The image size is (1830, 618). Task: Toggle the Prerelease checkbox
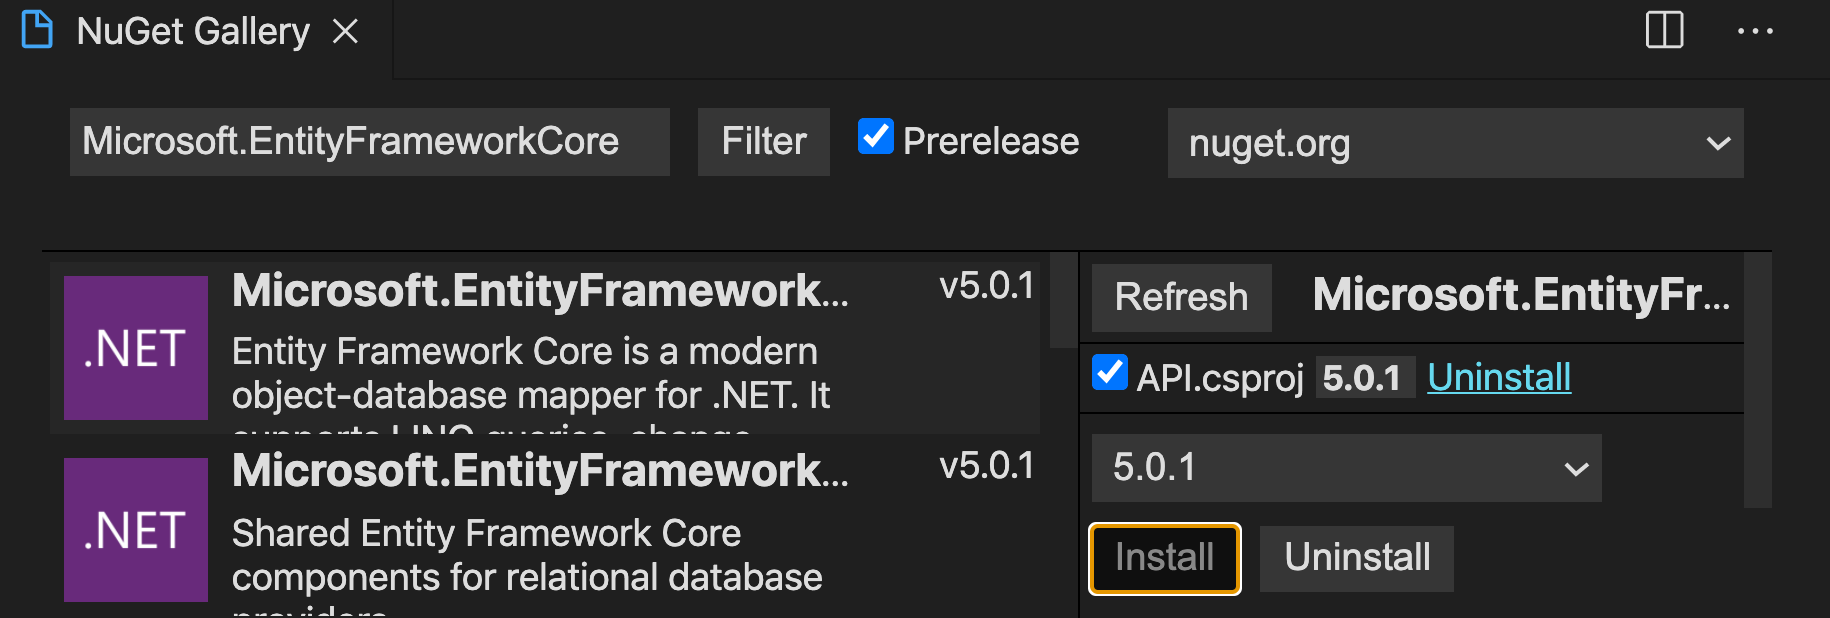[875, 136]
